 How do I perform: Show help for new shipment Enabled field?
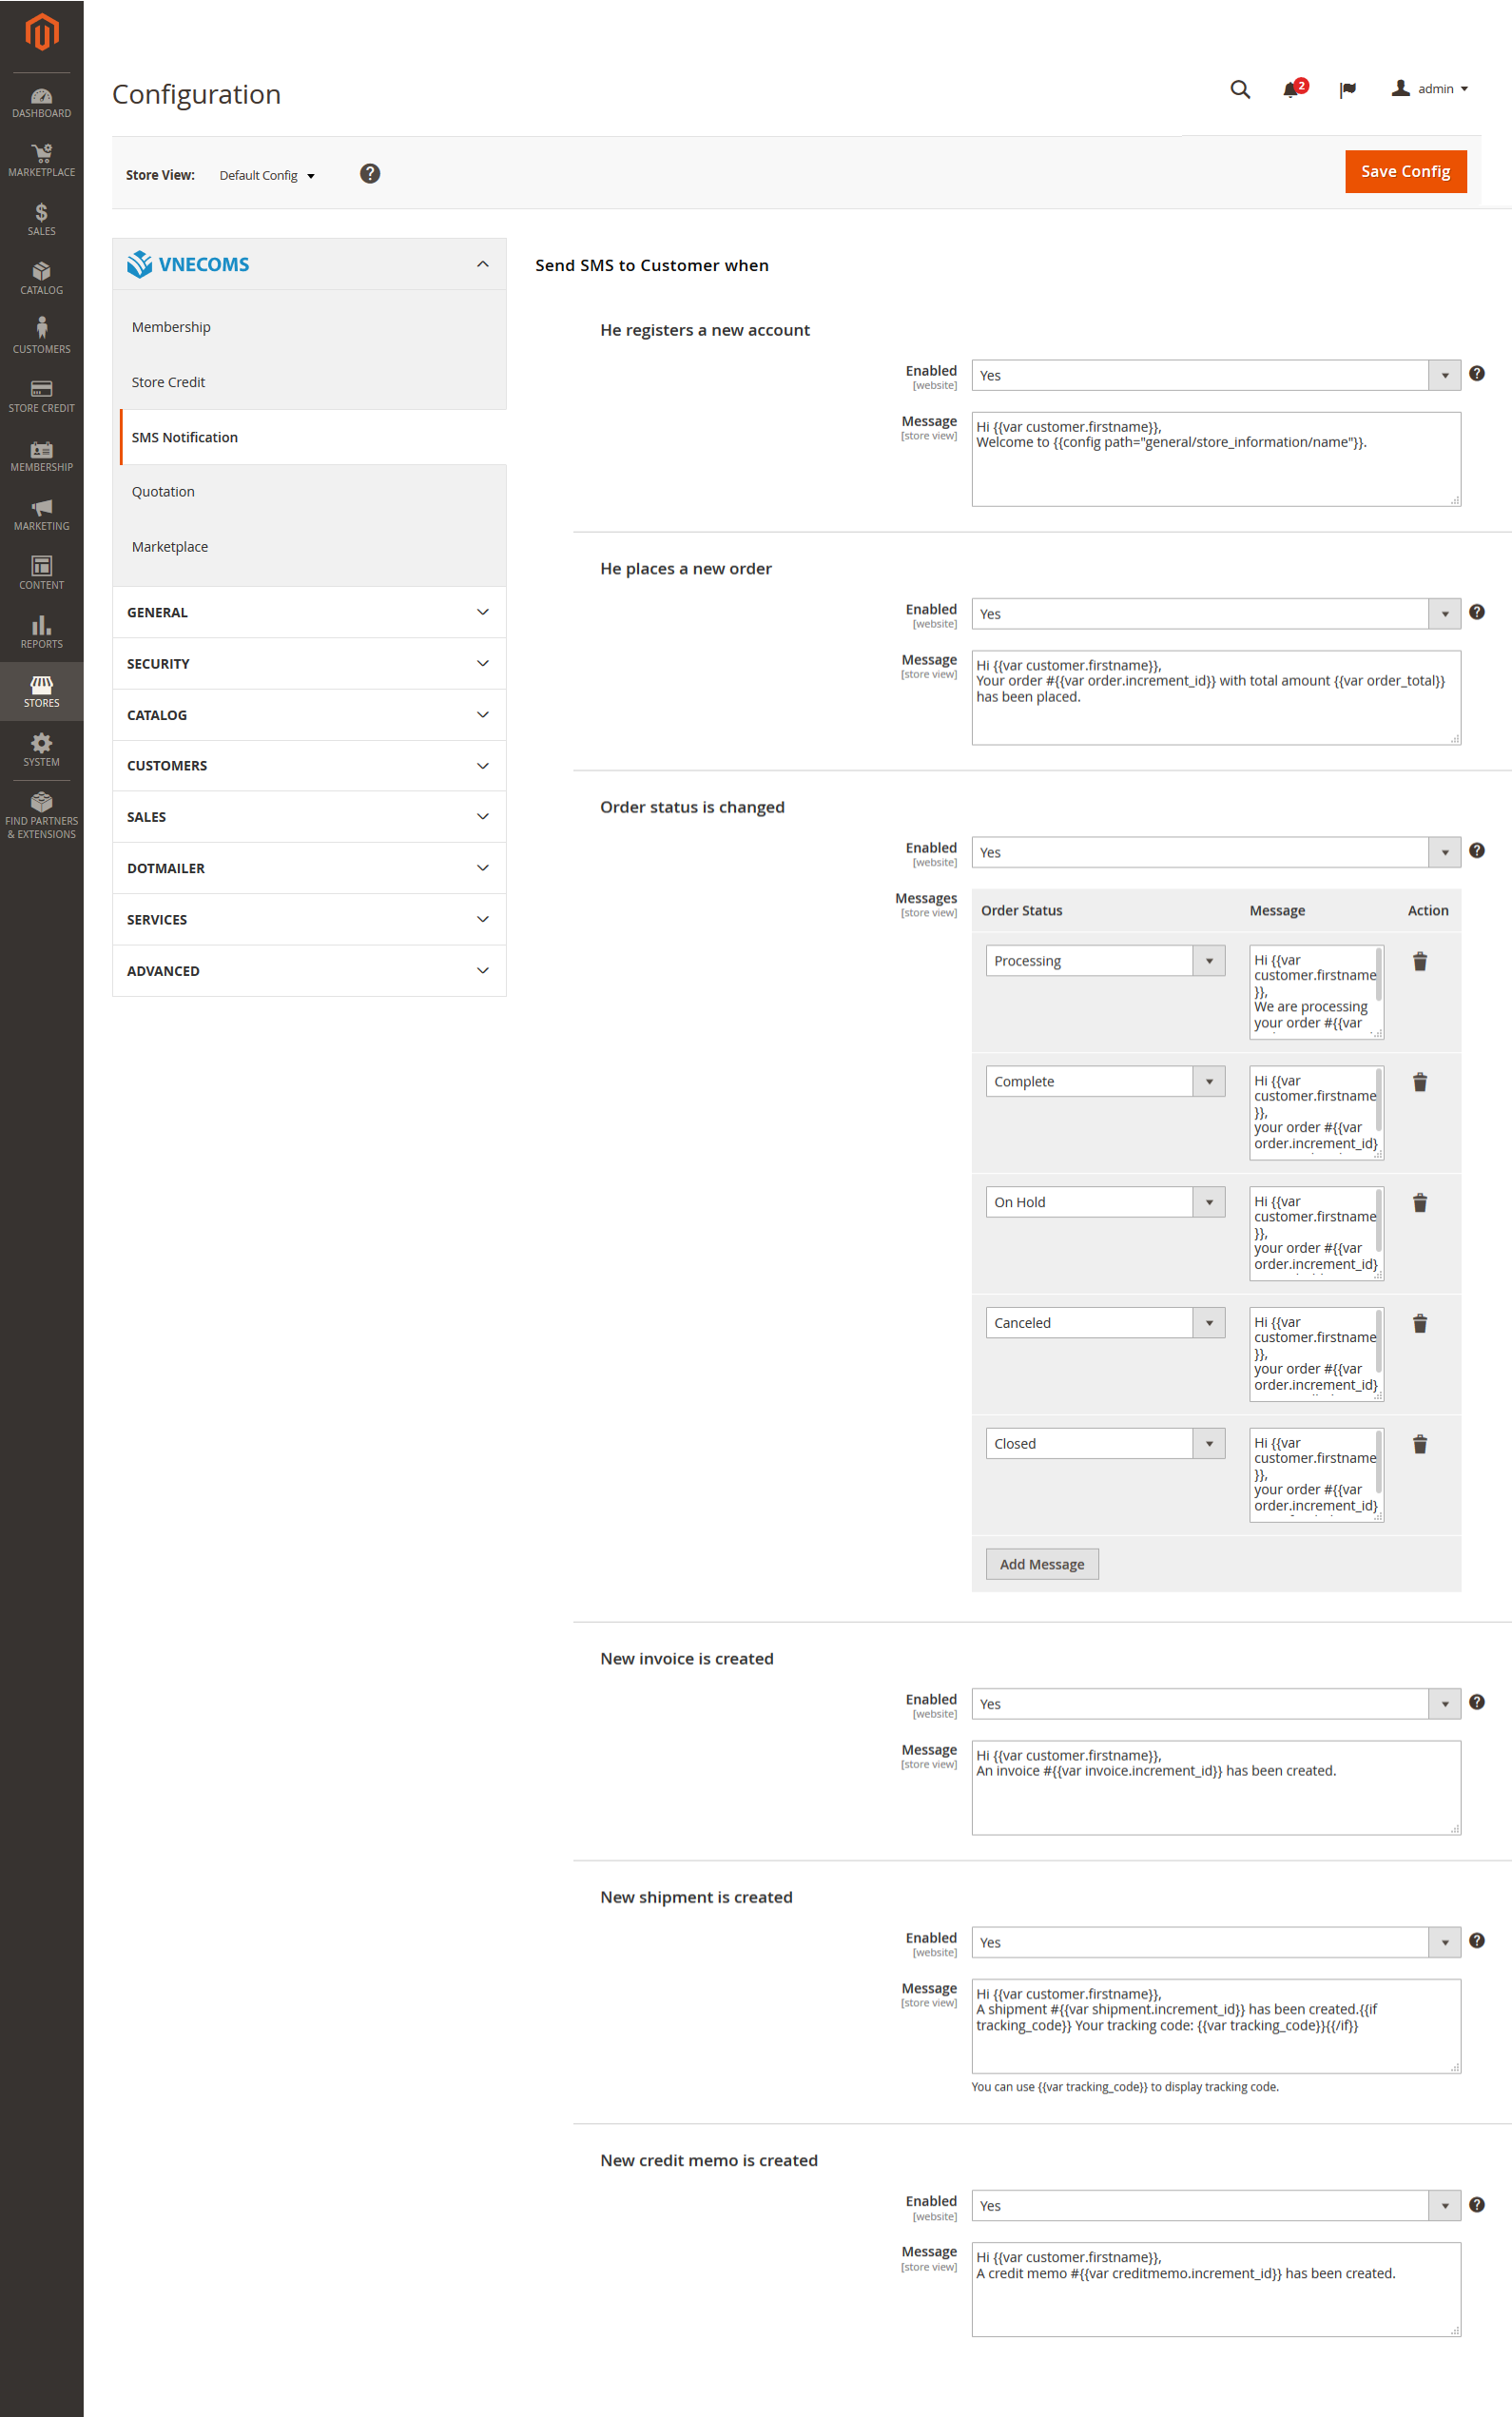1476,1941
